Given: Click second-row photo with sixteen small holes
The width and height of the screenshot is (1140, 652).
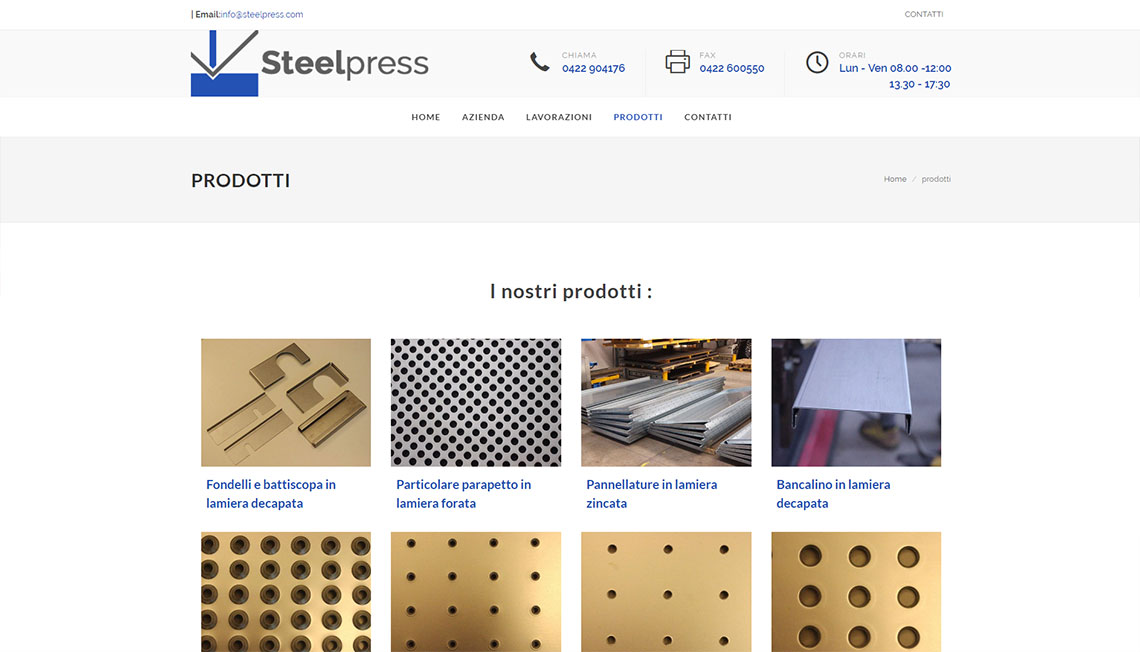Looking at the screenshot, I should point(476,592).
